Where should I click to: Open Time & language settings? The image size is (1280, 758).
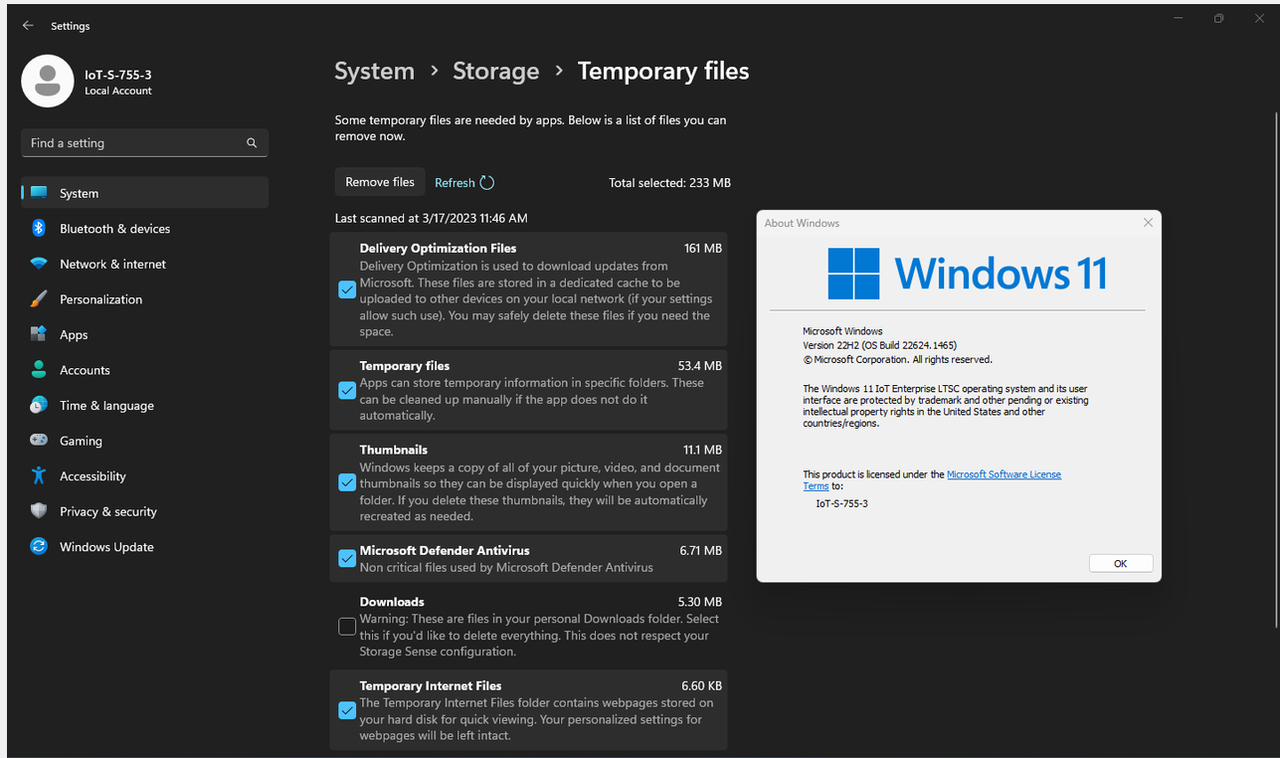pyautogui.click(x=145, y=405)
